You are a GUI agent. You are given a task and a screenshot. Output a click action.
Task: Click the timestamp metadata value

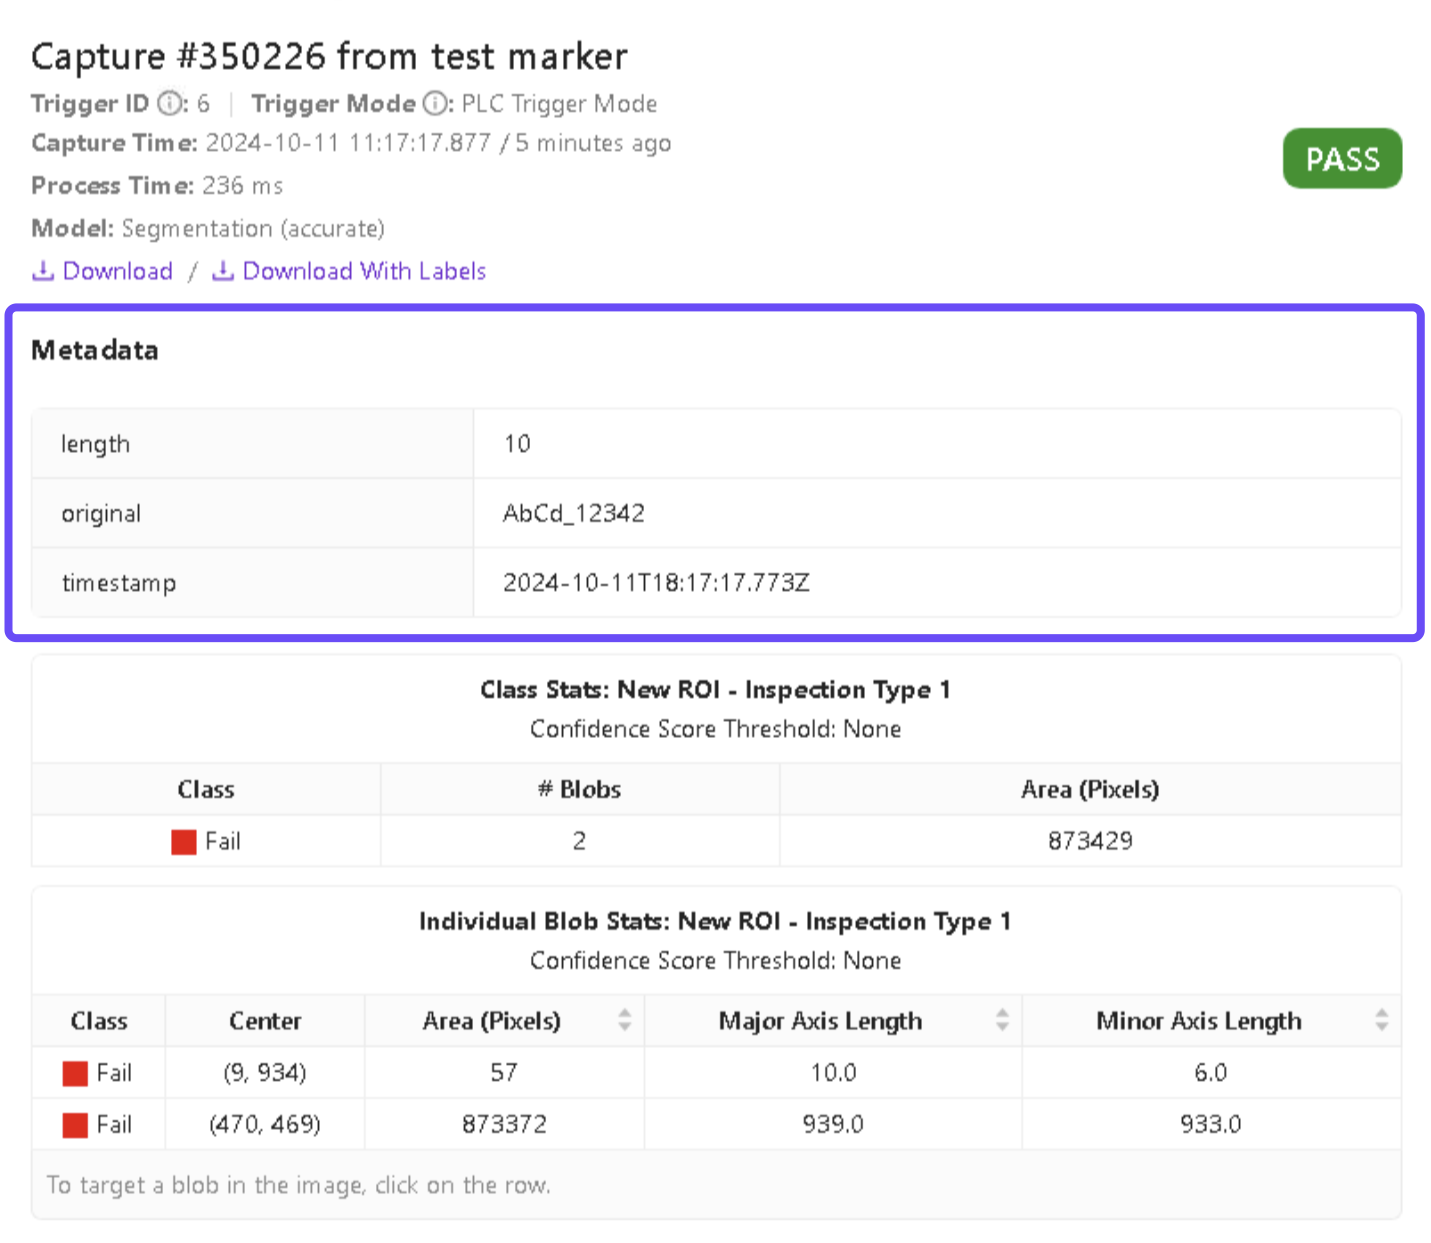(655, 582)
